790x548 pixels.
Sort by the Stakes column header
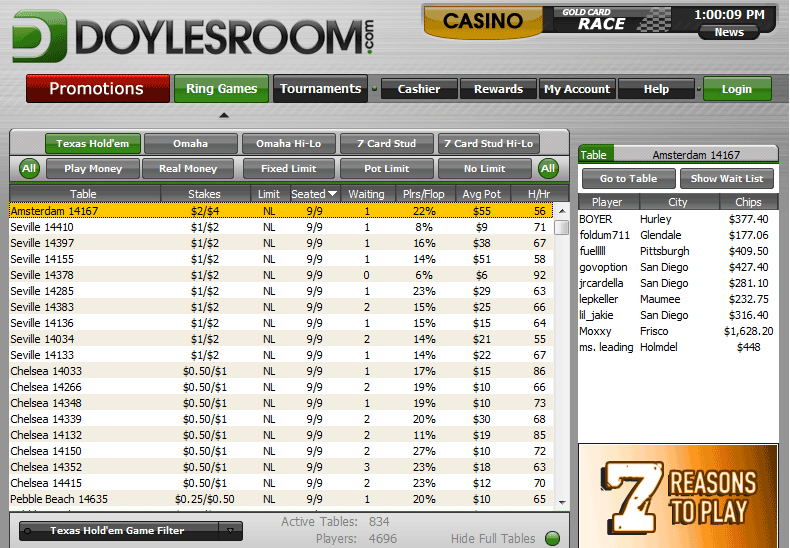(x=205, y=194)
